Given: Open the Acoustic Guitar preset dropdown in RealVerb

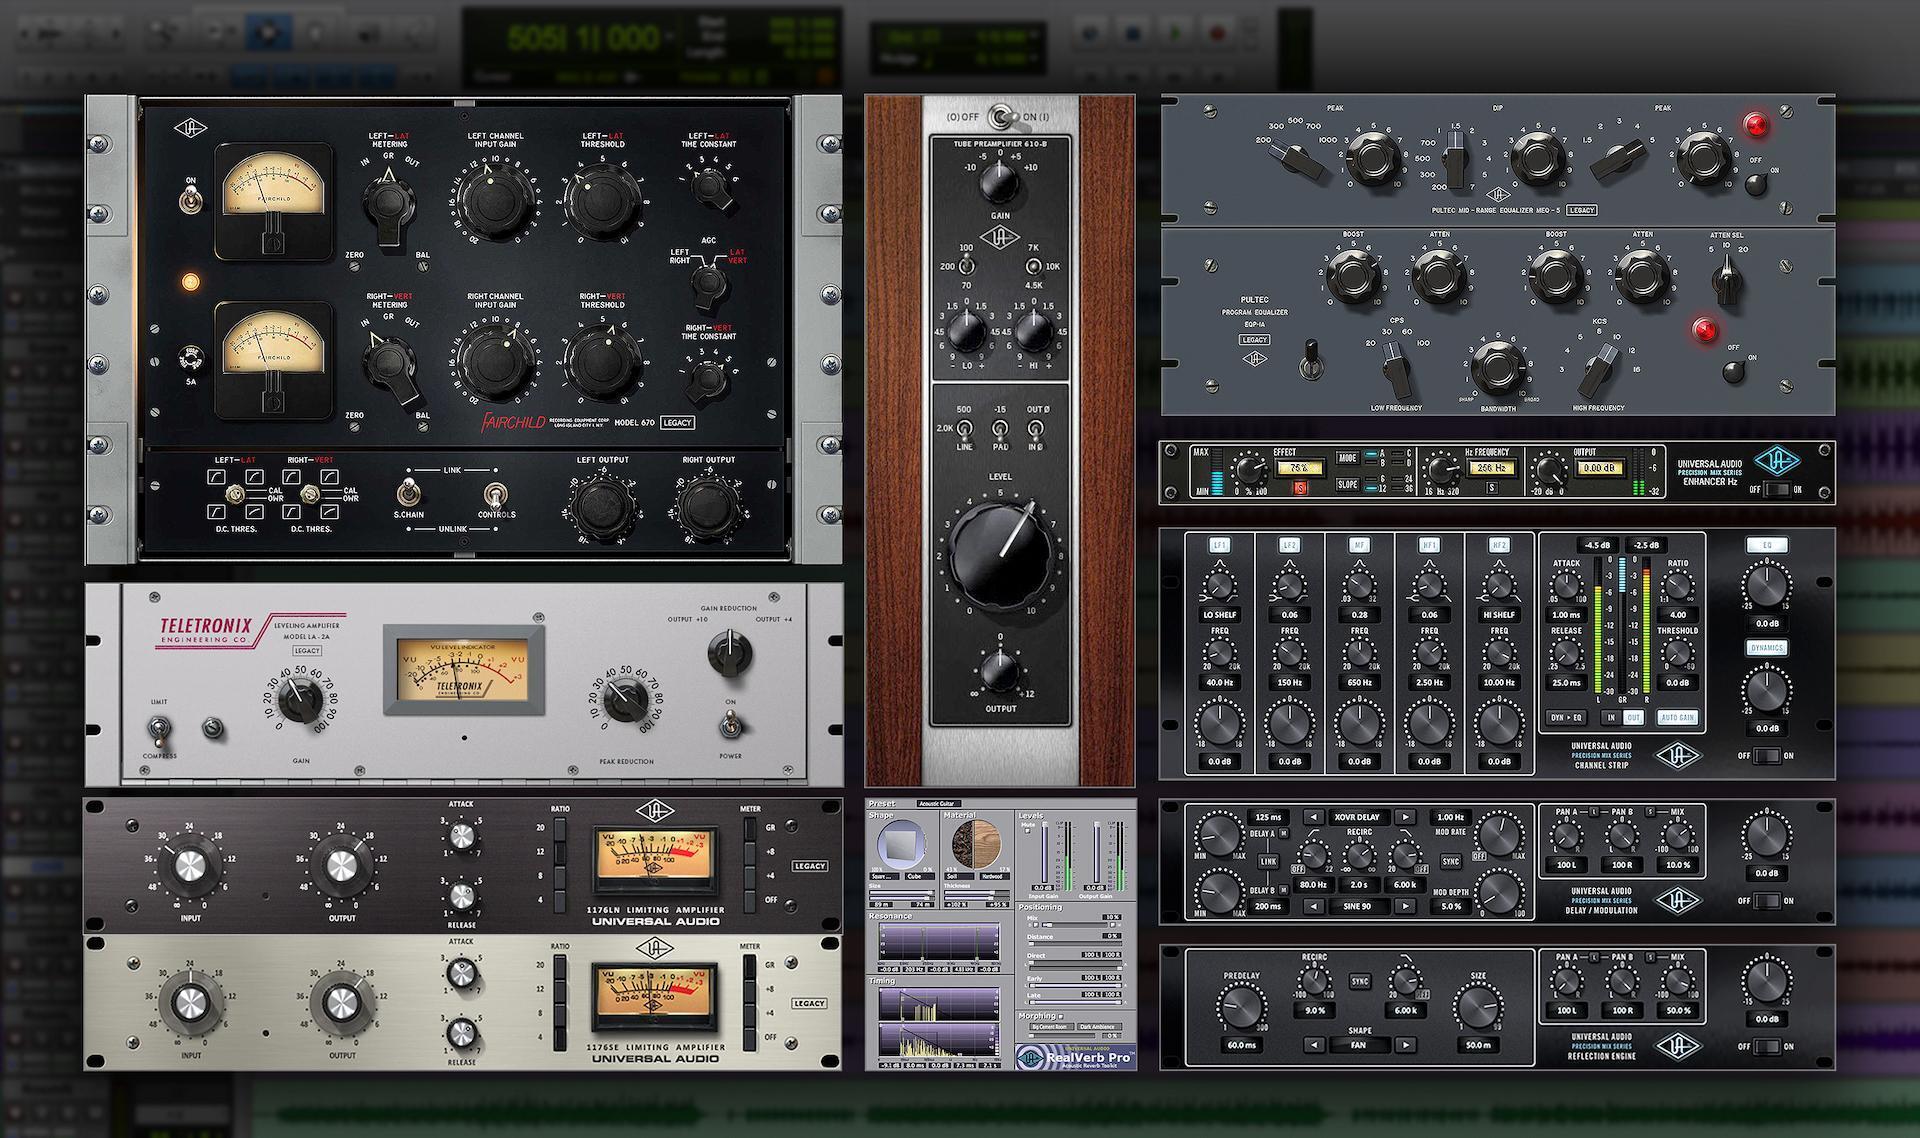Looking at the screenshot, I should point(939,802).
